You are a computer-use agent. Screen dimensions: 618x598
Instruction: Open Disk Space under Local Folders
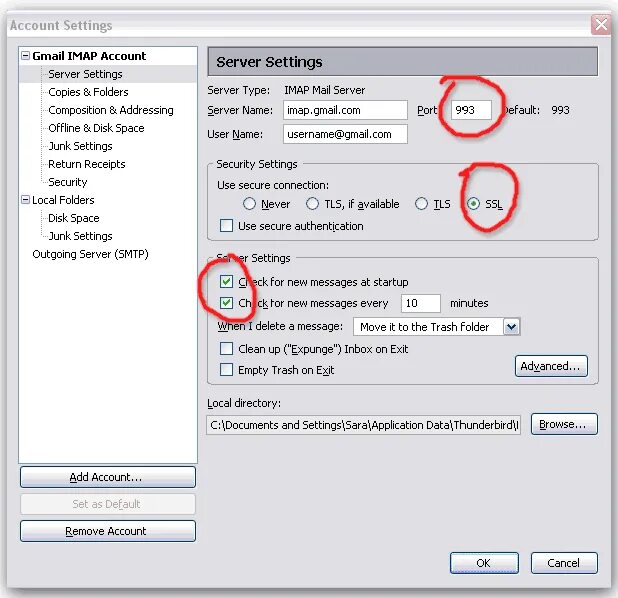[74, 218]
